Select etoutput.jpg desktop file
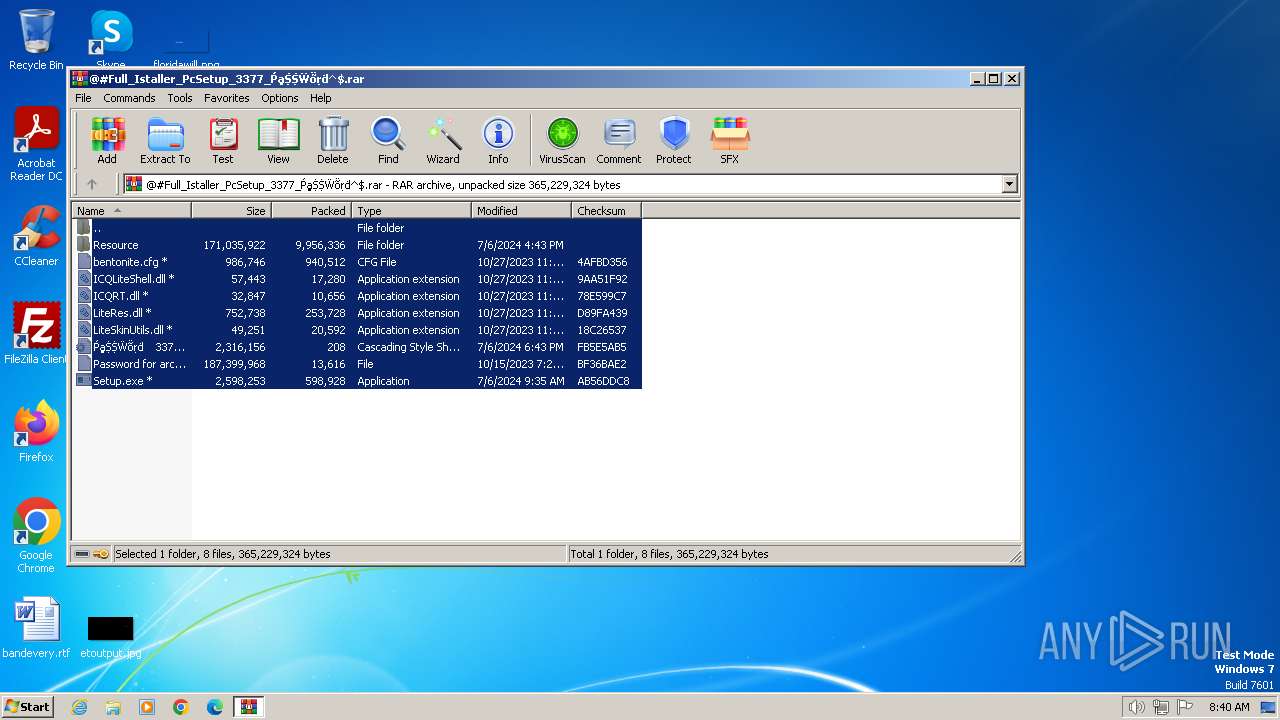The width and height of the screenshot is (1280, 720). point(110,637)
